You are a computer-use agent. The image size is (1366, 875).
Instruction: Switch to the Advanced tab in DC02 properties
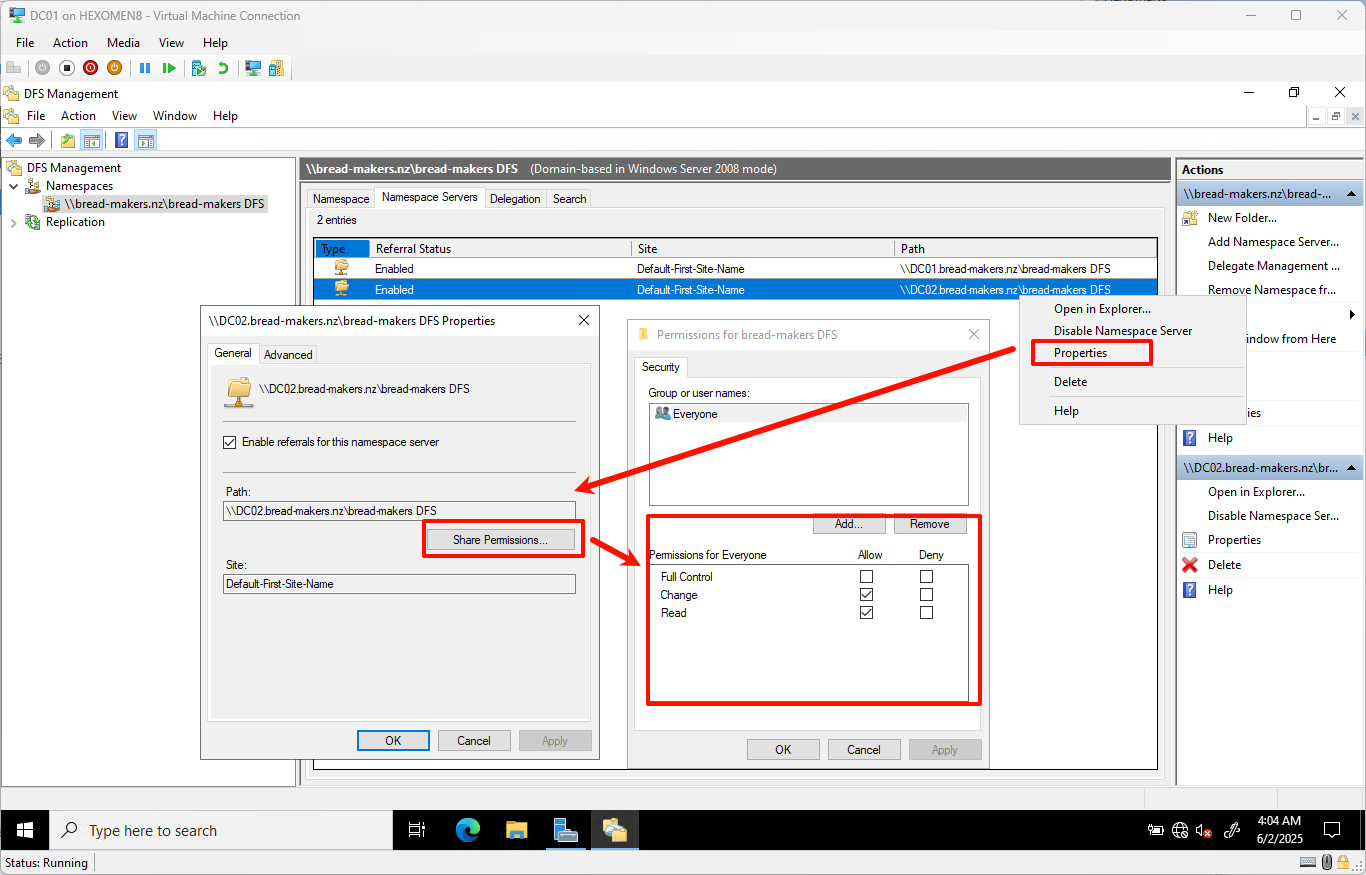tap(288, 354)
